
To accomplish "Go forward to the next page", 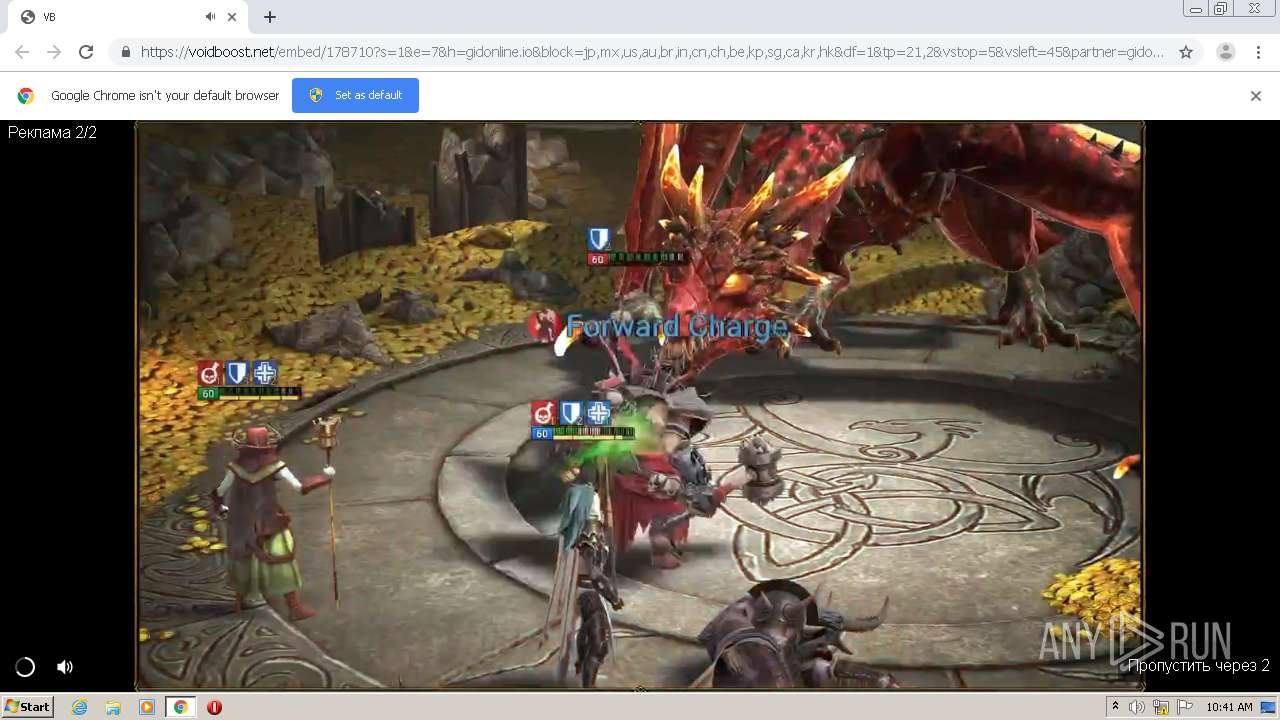I will (54, 52).
